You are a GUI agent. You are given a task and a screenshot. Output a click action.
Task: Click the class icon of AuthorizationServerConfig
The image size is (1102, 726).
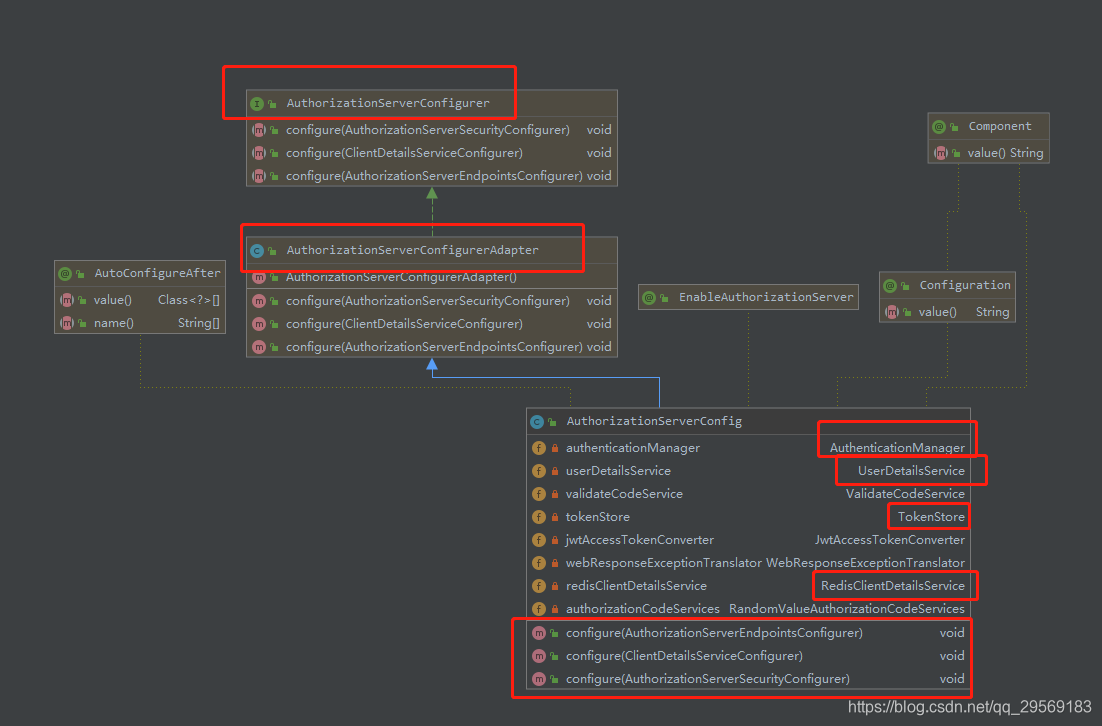click(538, 421)
